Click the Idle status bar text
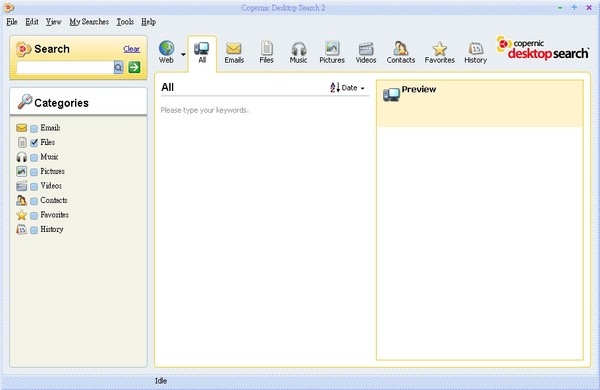The width and height of the screenshot is (600, 390). coord(161,381)
